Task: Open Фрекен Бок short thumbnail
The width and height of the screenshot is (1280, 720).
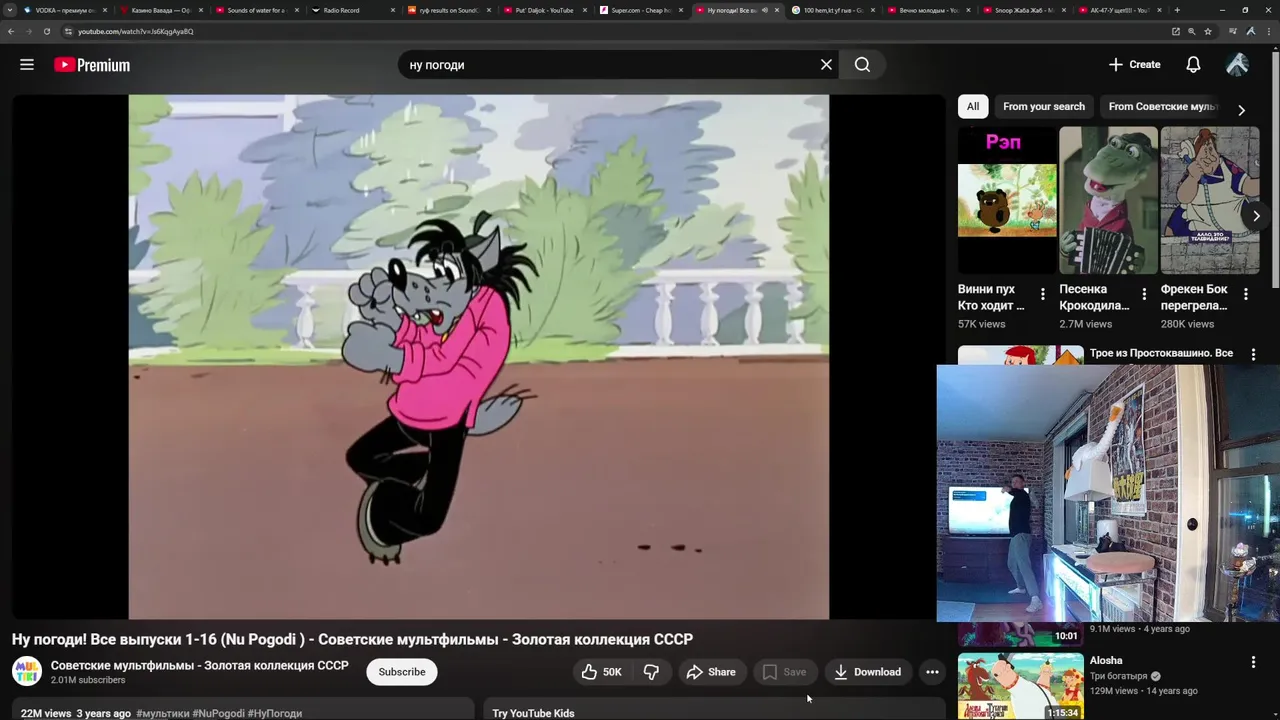Action: (x=1210, y=200)
